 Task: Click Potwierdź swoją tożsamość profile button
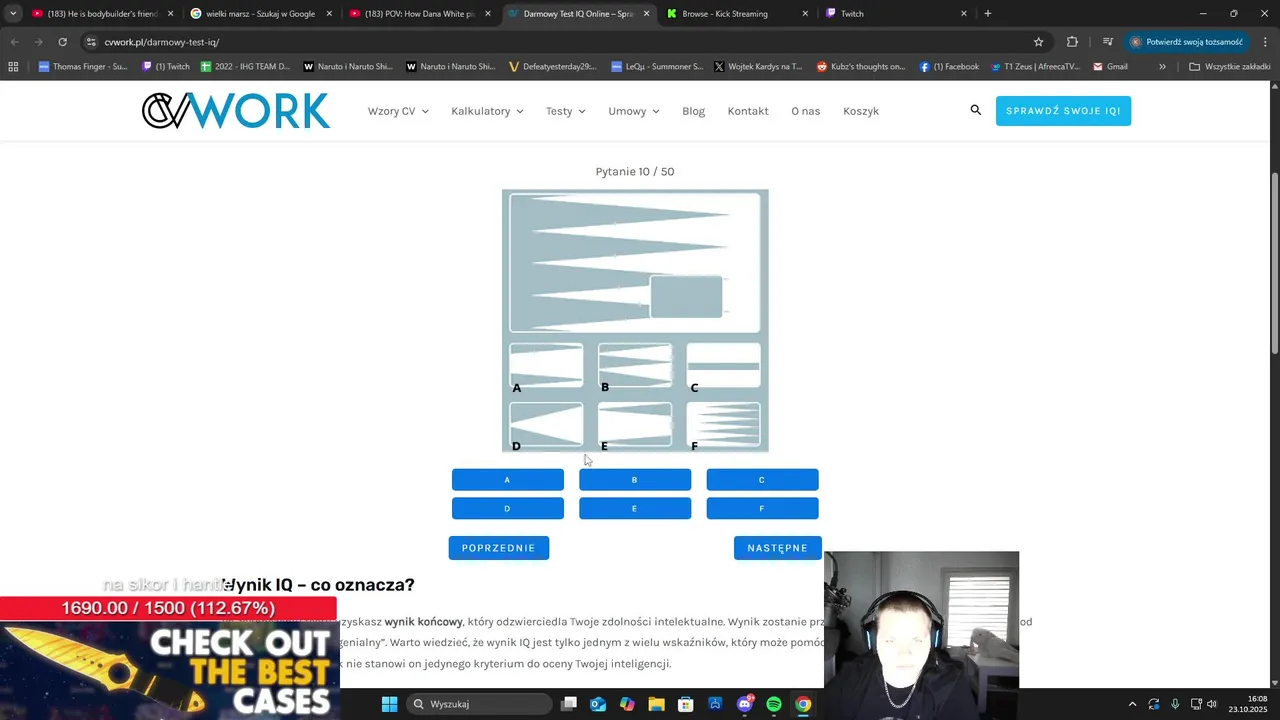[x=1186, y=42]
